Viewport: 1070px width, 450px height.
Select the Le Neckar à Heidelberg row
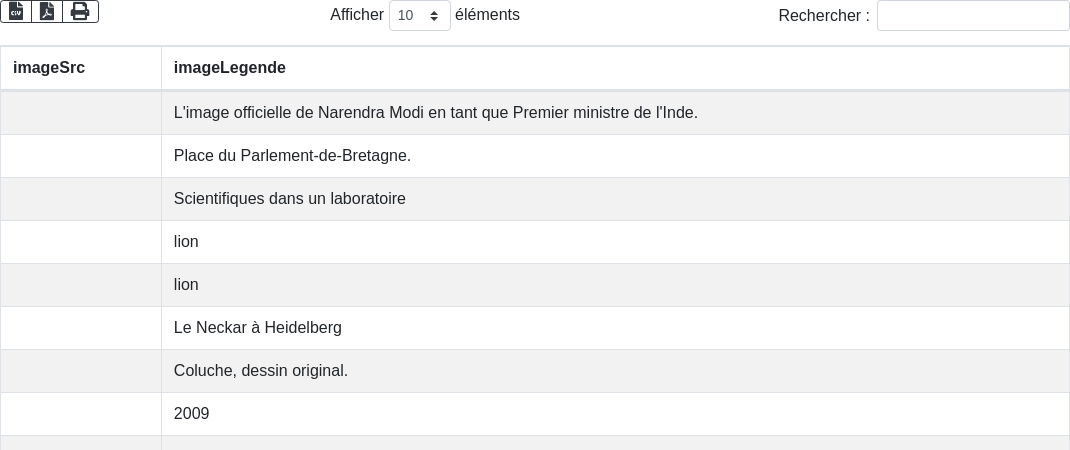pyautogui.click(x=535, y=328)
